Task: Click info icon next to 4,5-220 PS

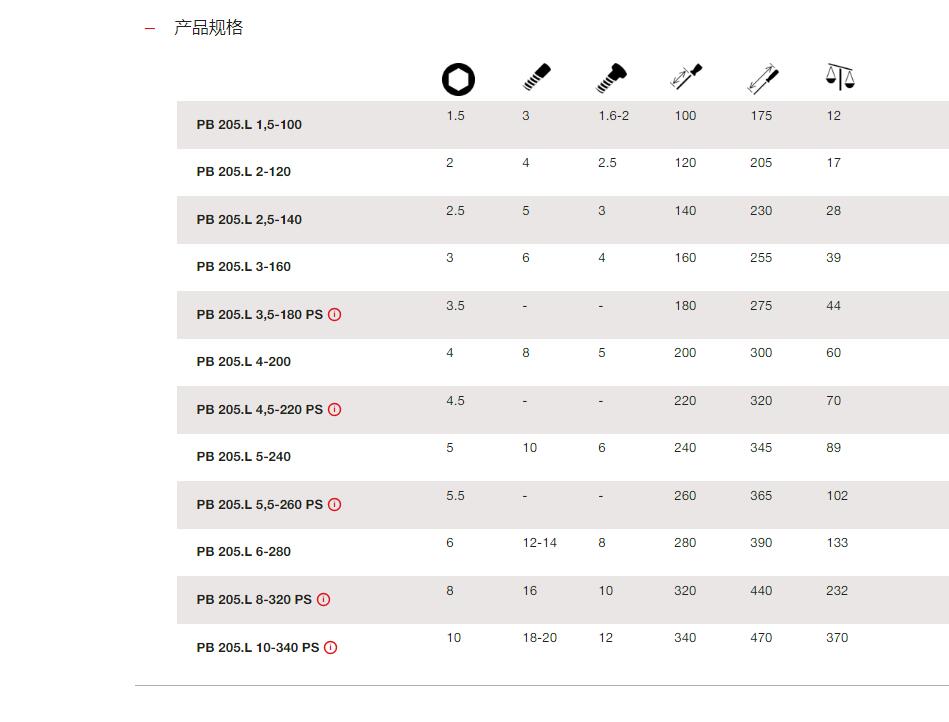Action: [335, 410]
